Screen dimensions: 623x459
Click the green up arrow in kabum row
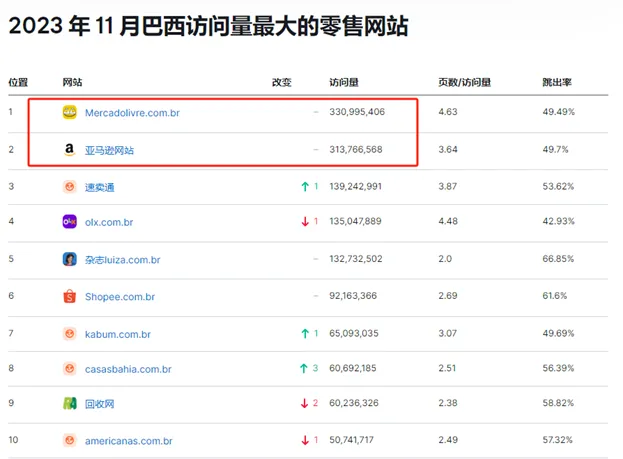[305, 333]
